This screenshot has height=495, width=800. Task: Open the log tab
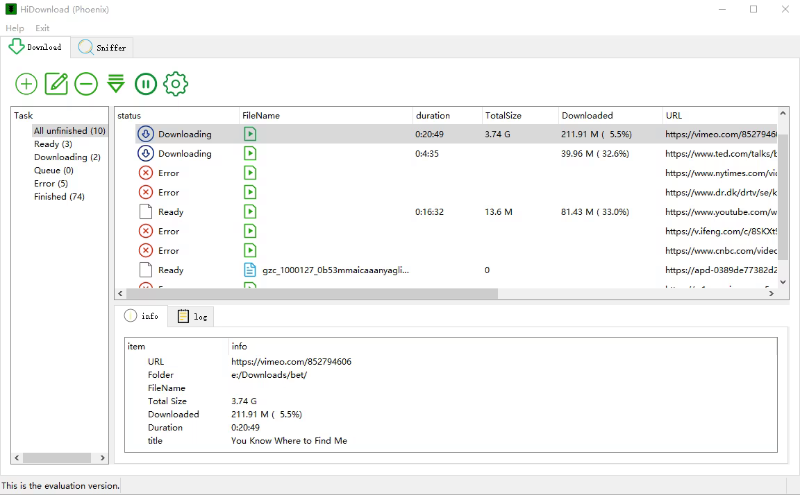pos(193,316)
